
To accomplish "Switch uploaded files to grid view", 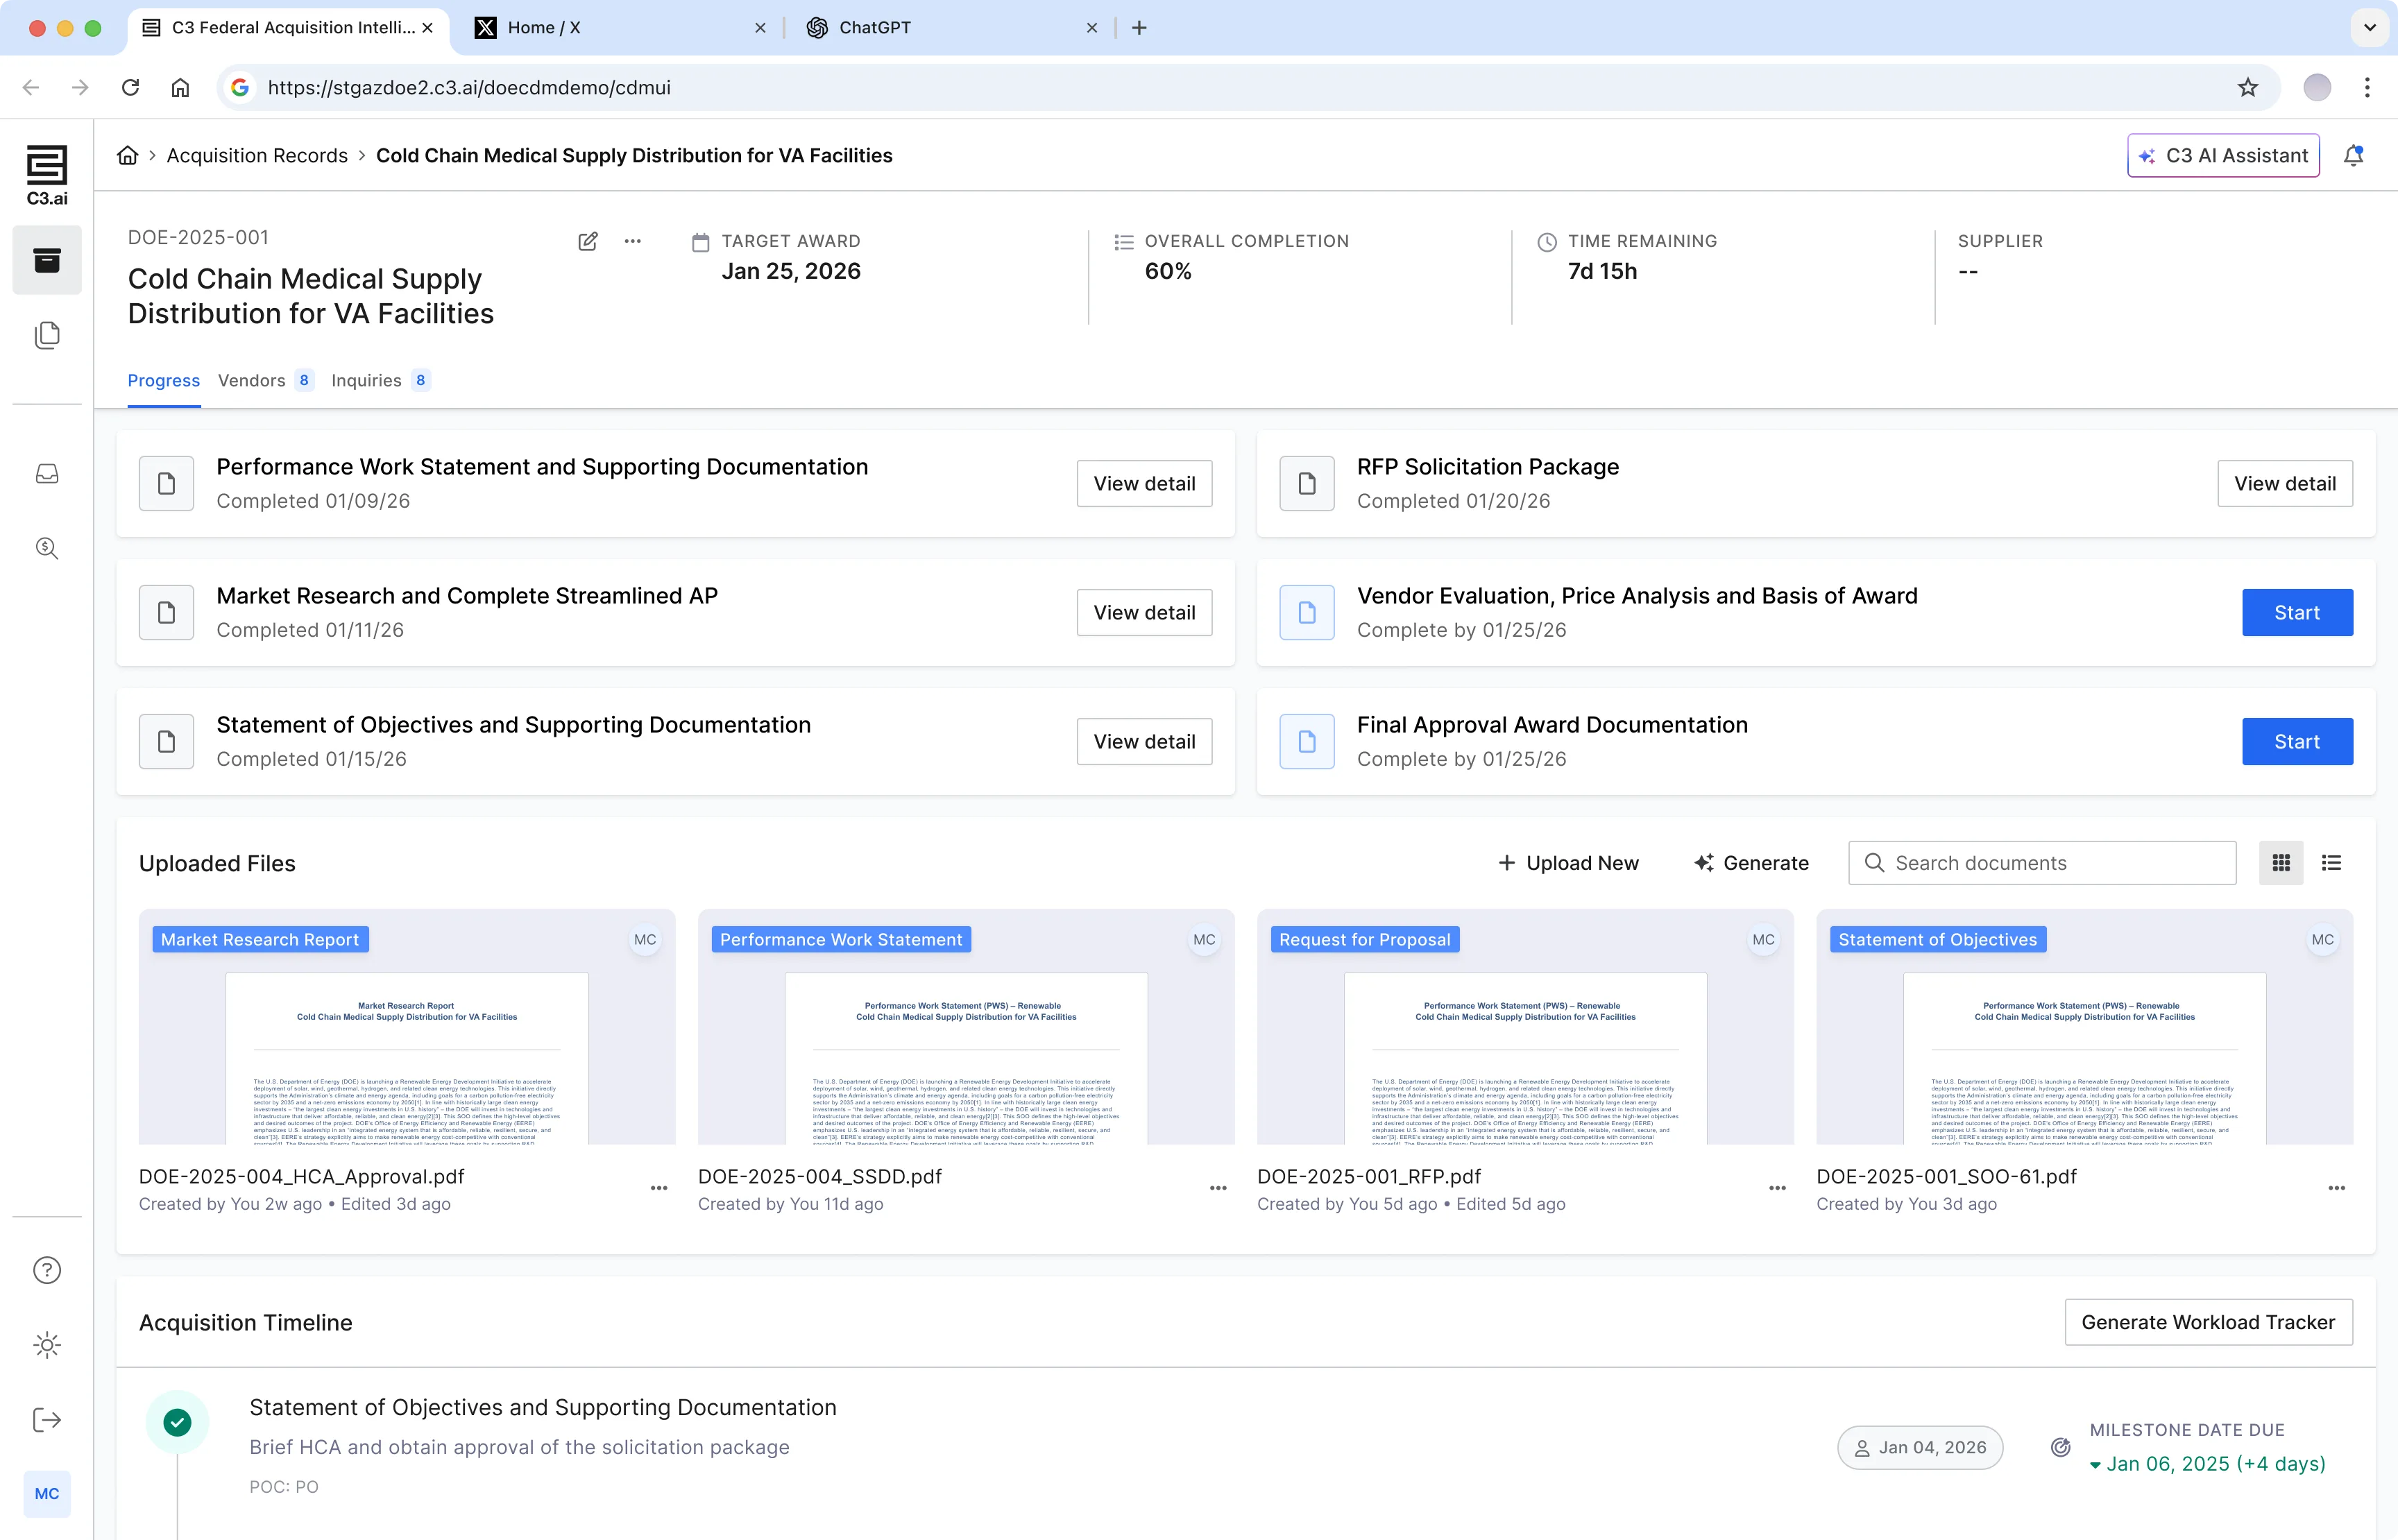I will 2281,863.
